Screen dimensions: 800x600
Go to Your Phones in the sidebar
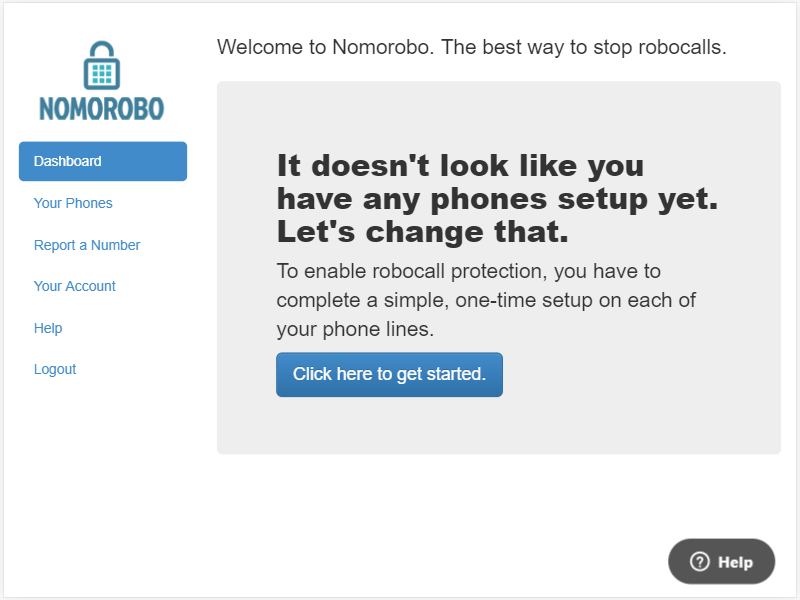click(x=73, y=203)
